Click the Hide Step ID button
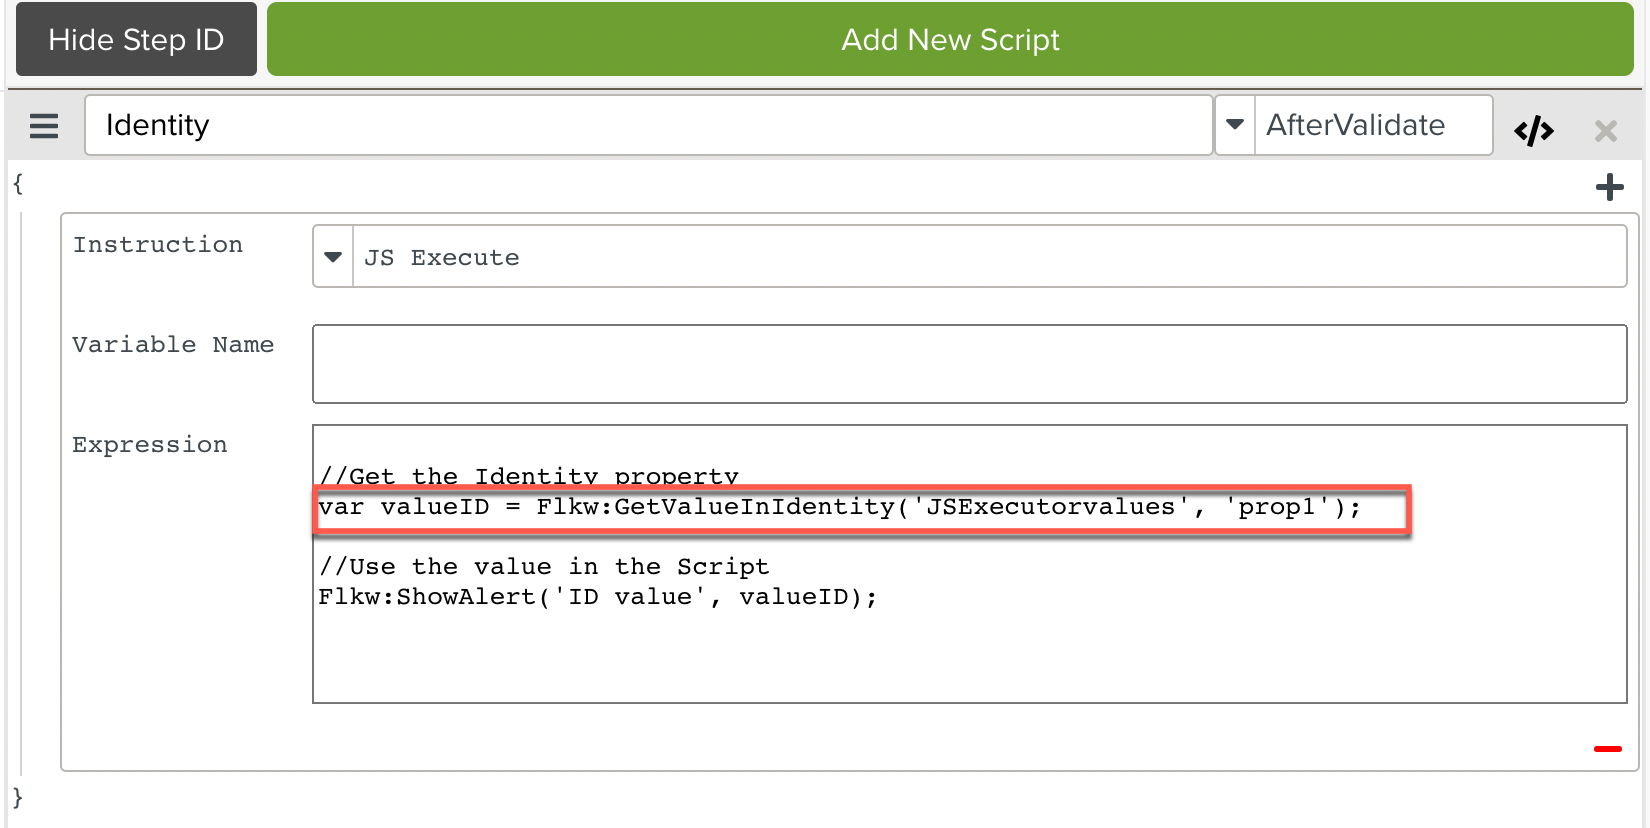The height and width of the screenshot is (828, 1650). click(136, 40)
